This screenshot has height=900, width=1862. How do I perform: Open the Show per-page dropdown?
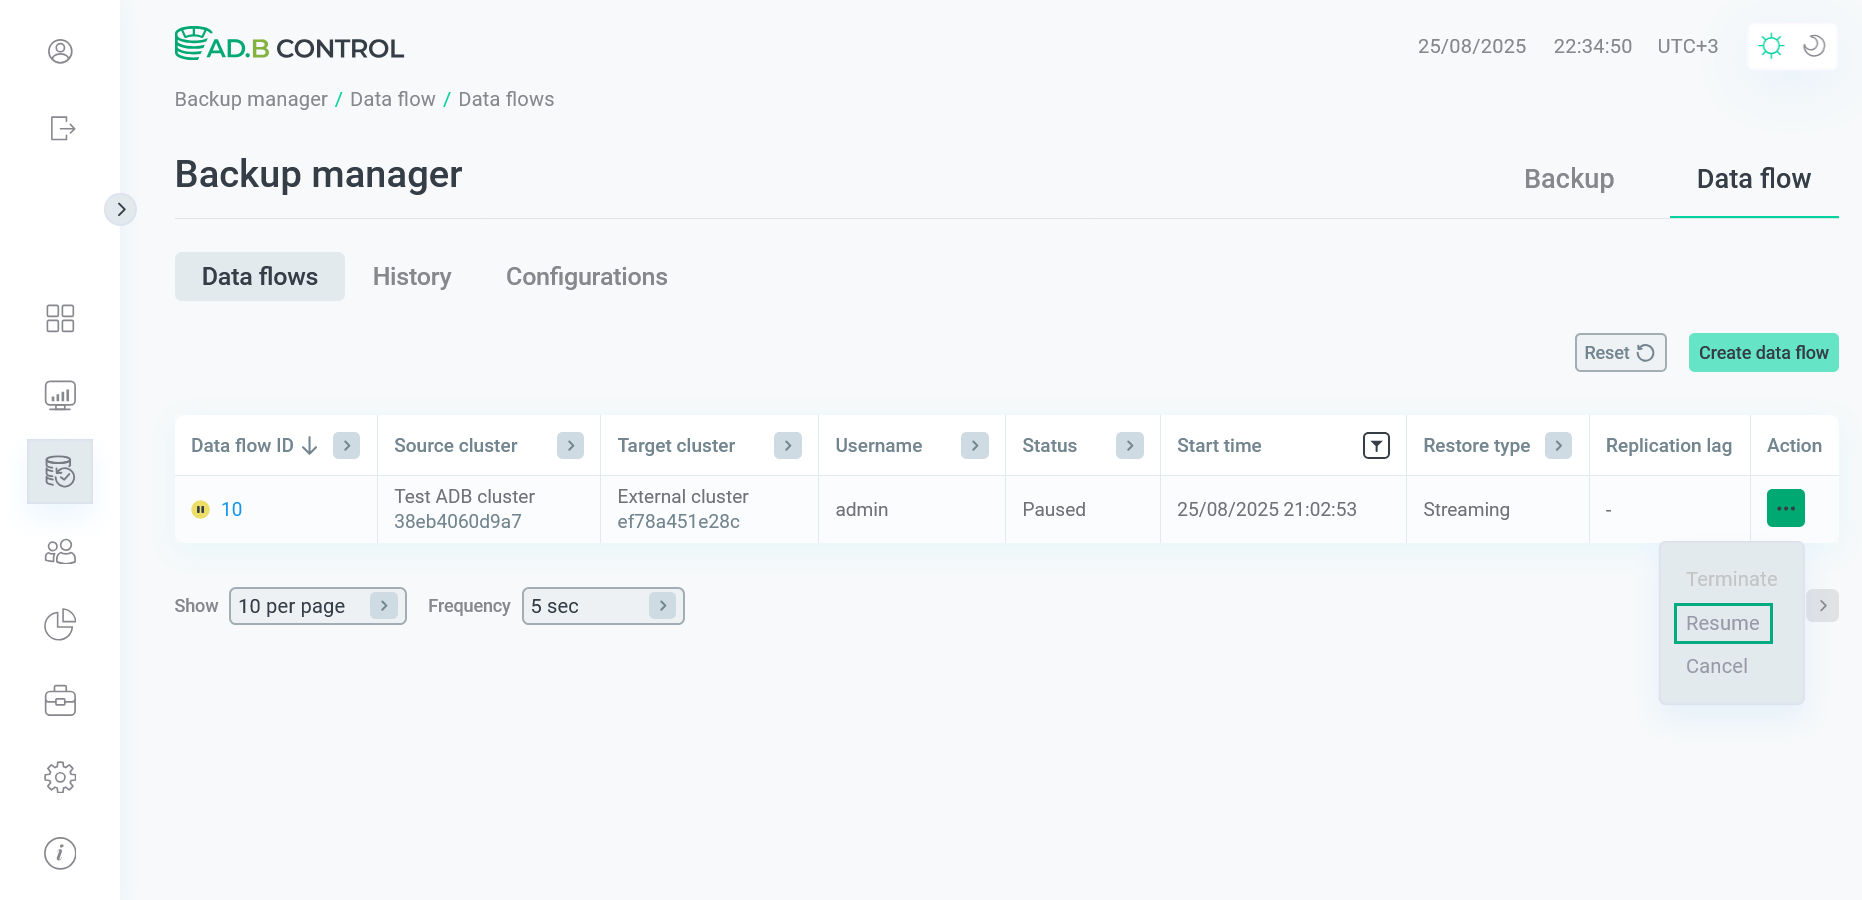click(x=317, y=605)
